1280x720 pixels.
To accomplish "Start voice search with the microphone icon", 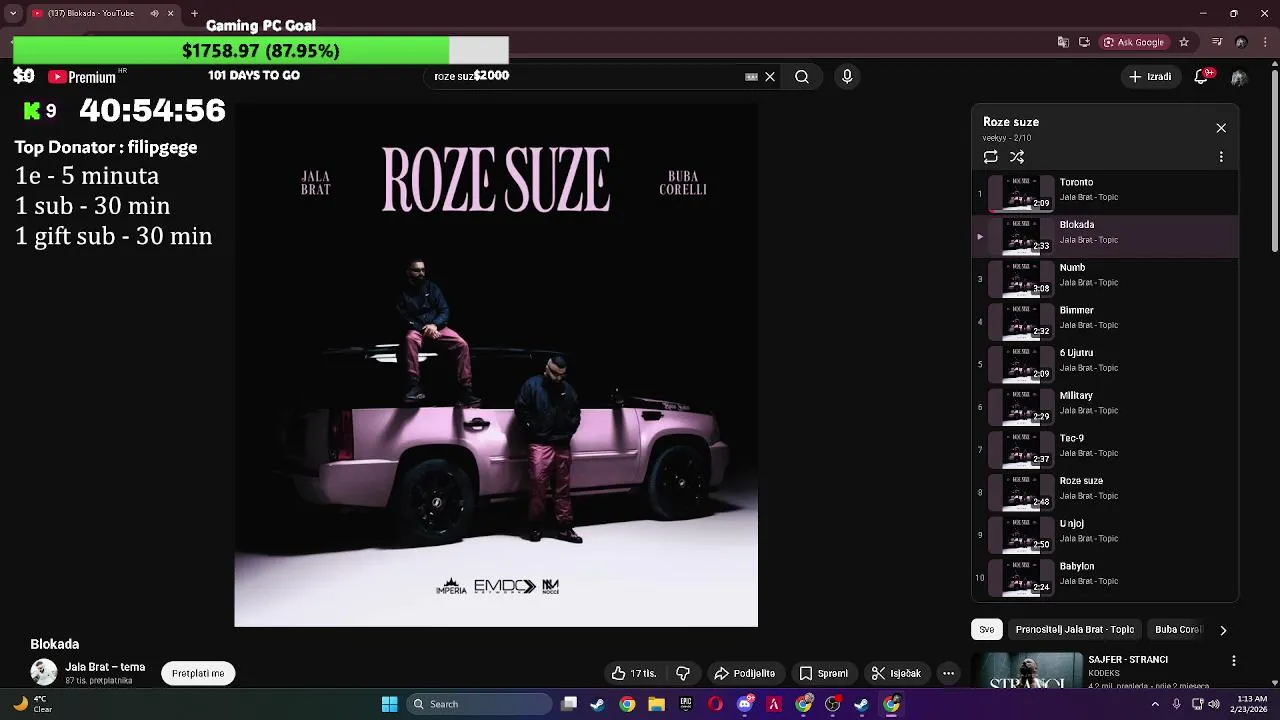I will [847, 77].
